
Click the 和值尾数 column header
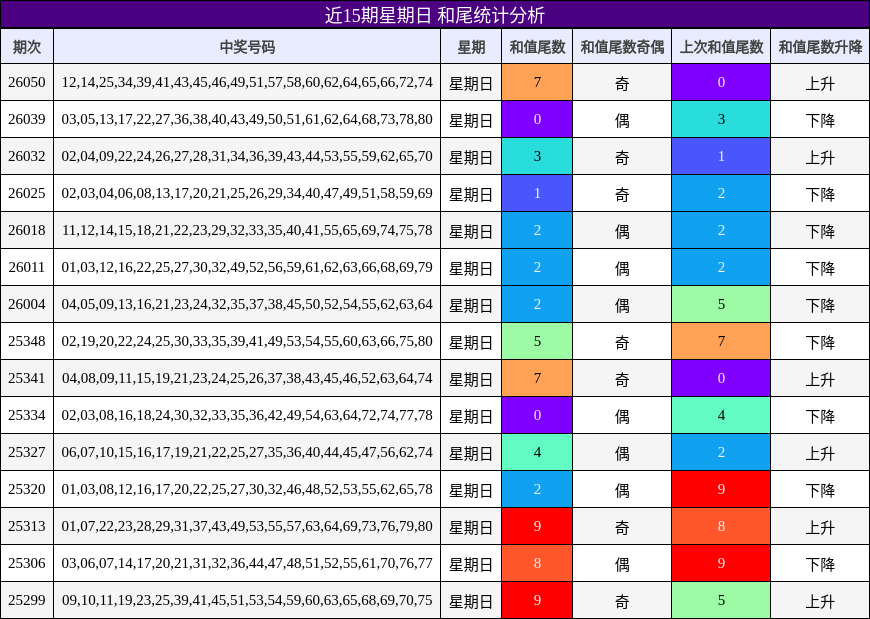tap(535, 47)
